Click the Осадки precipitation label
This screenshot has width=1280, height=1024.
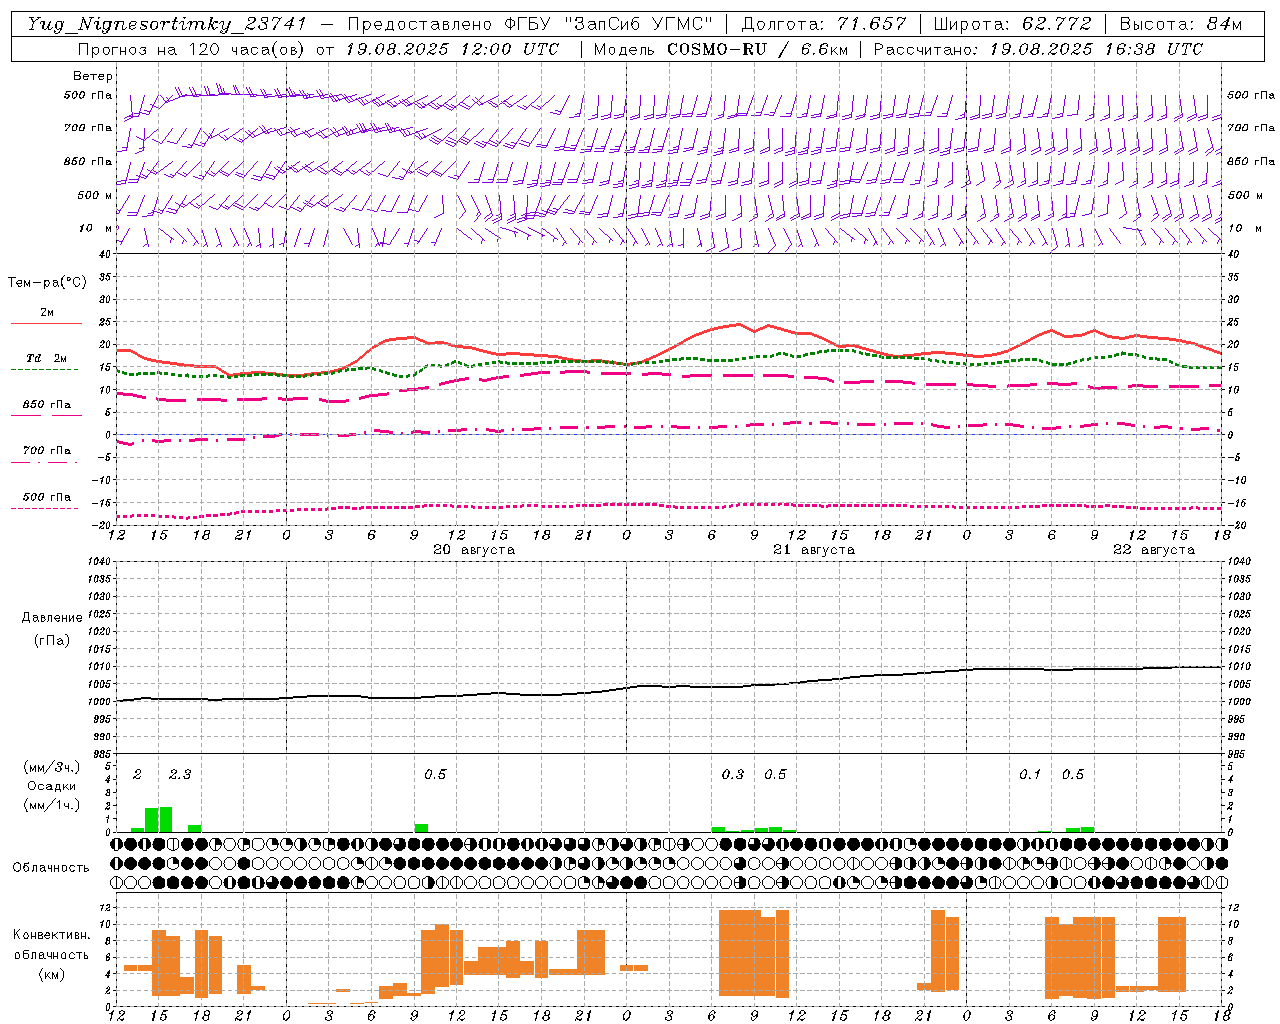52,786
